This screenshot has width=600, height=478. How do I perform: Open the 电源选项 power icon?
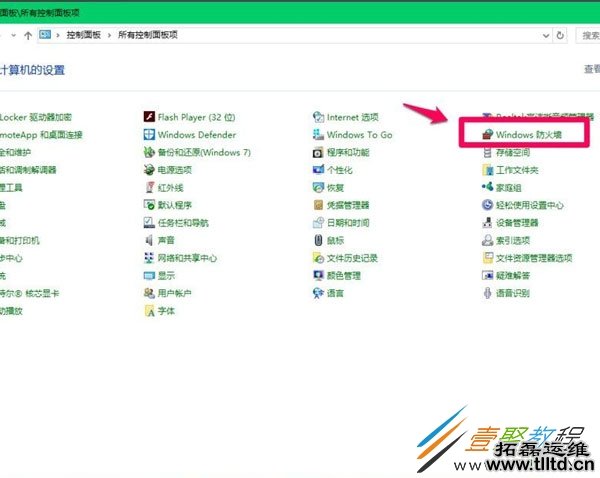[149, 170]
